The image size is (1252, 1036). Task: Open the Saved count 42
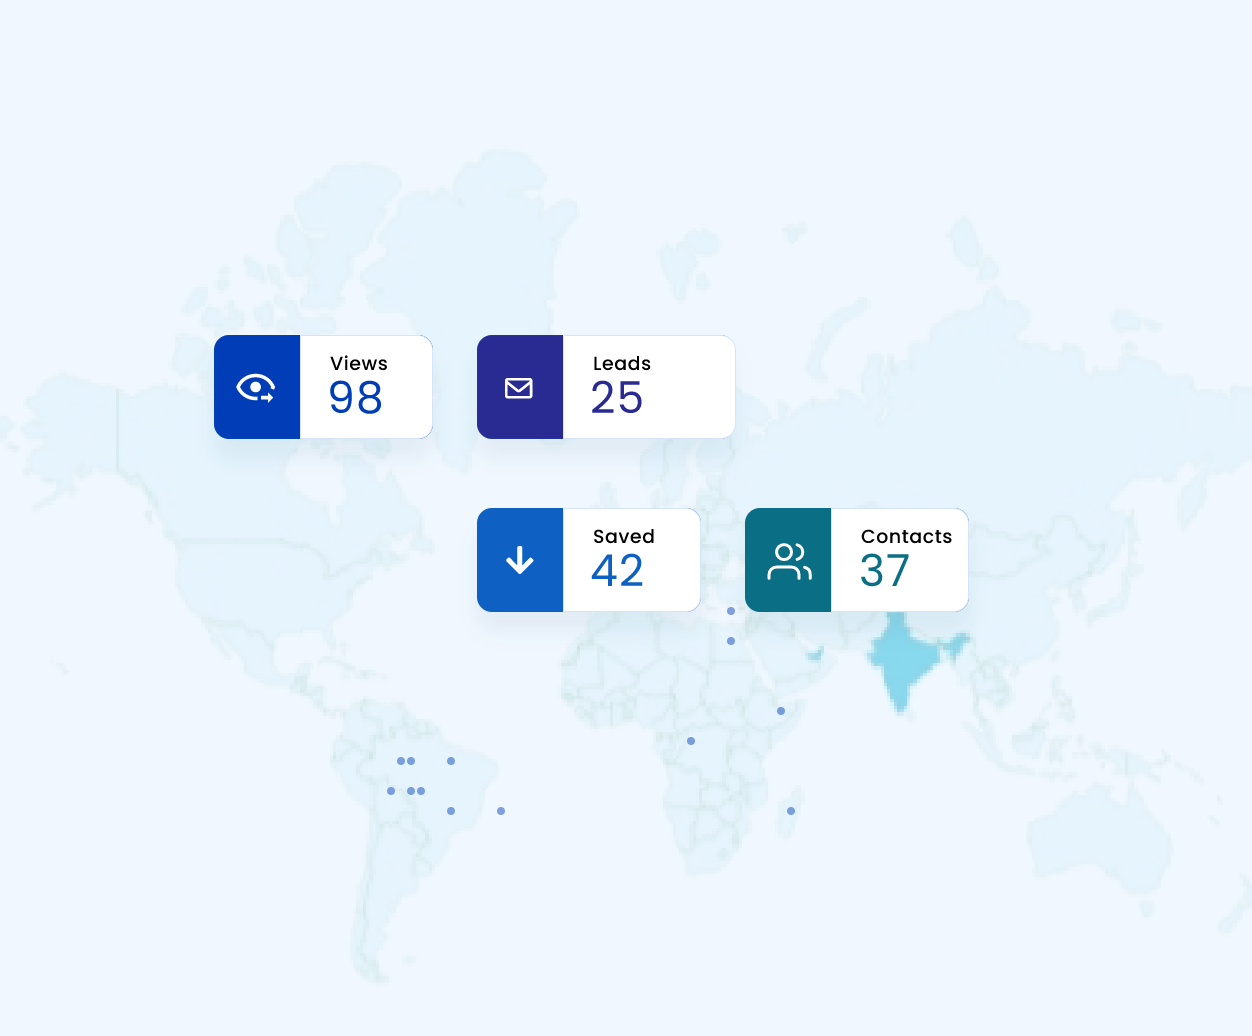(617, 571)
